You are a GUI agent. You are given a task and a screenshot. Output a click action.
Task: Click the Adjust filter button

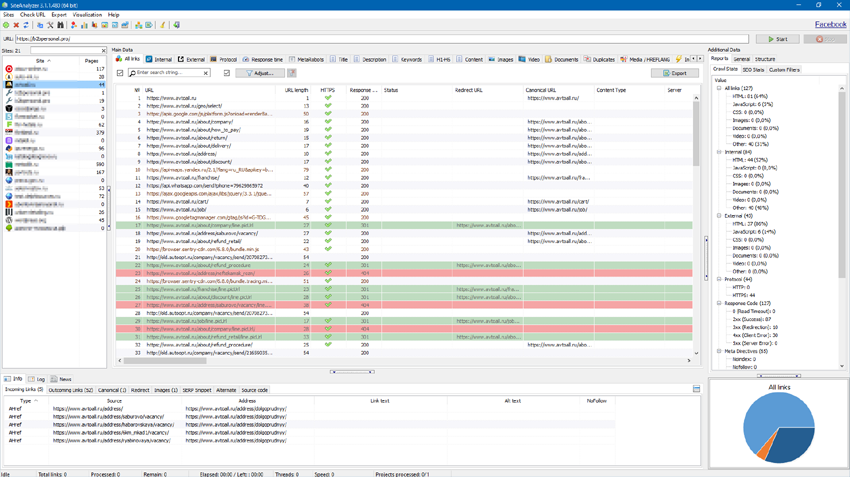260,73
